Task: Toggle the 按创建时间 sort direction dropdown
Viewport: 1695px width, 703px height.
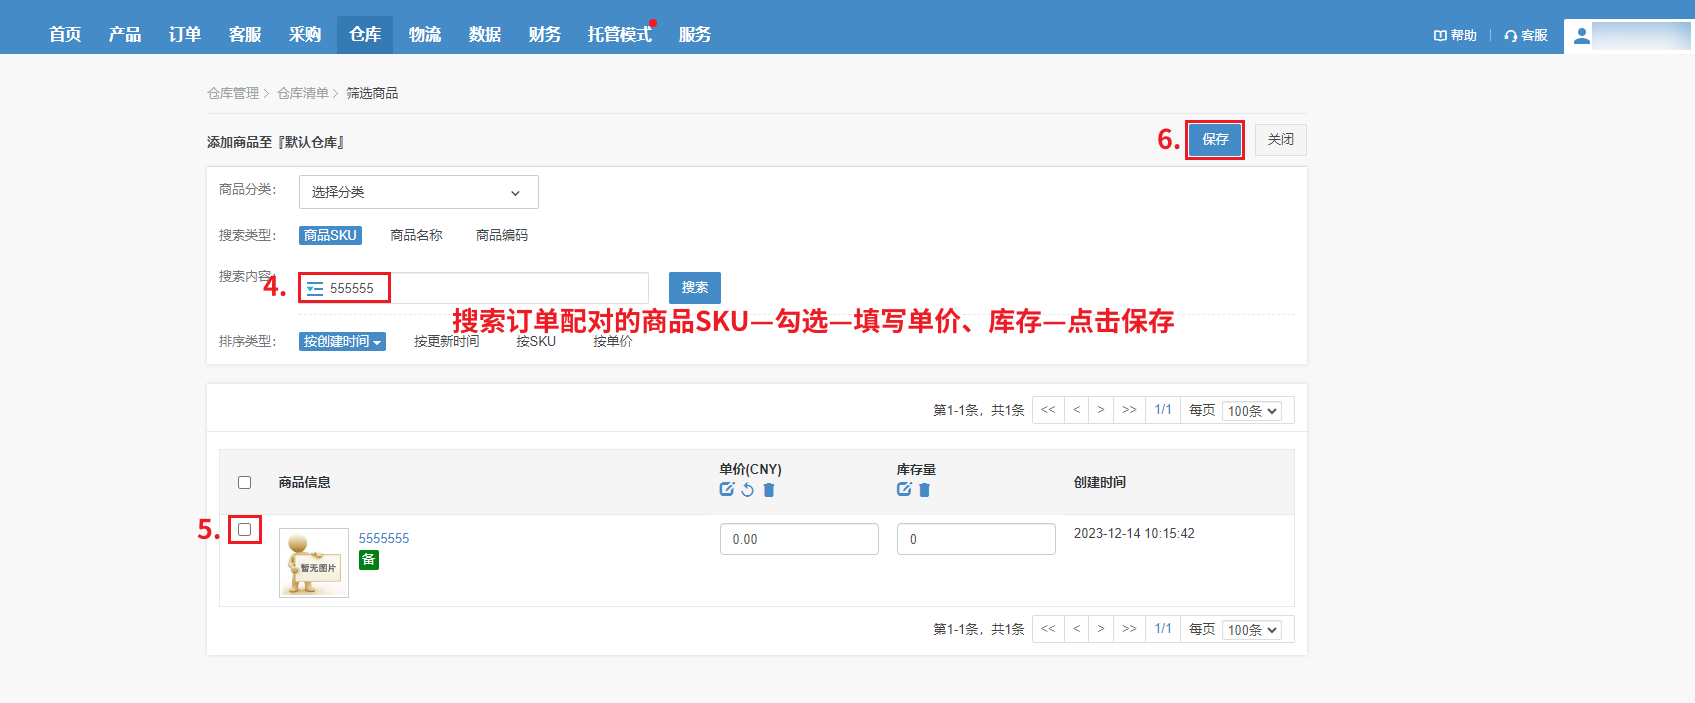Action: [342, 341]
